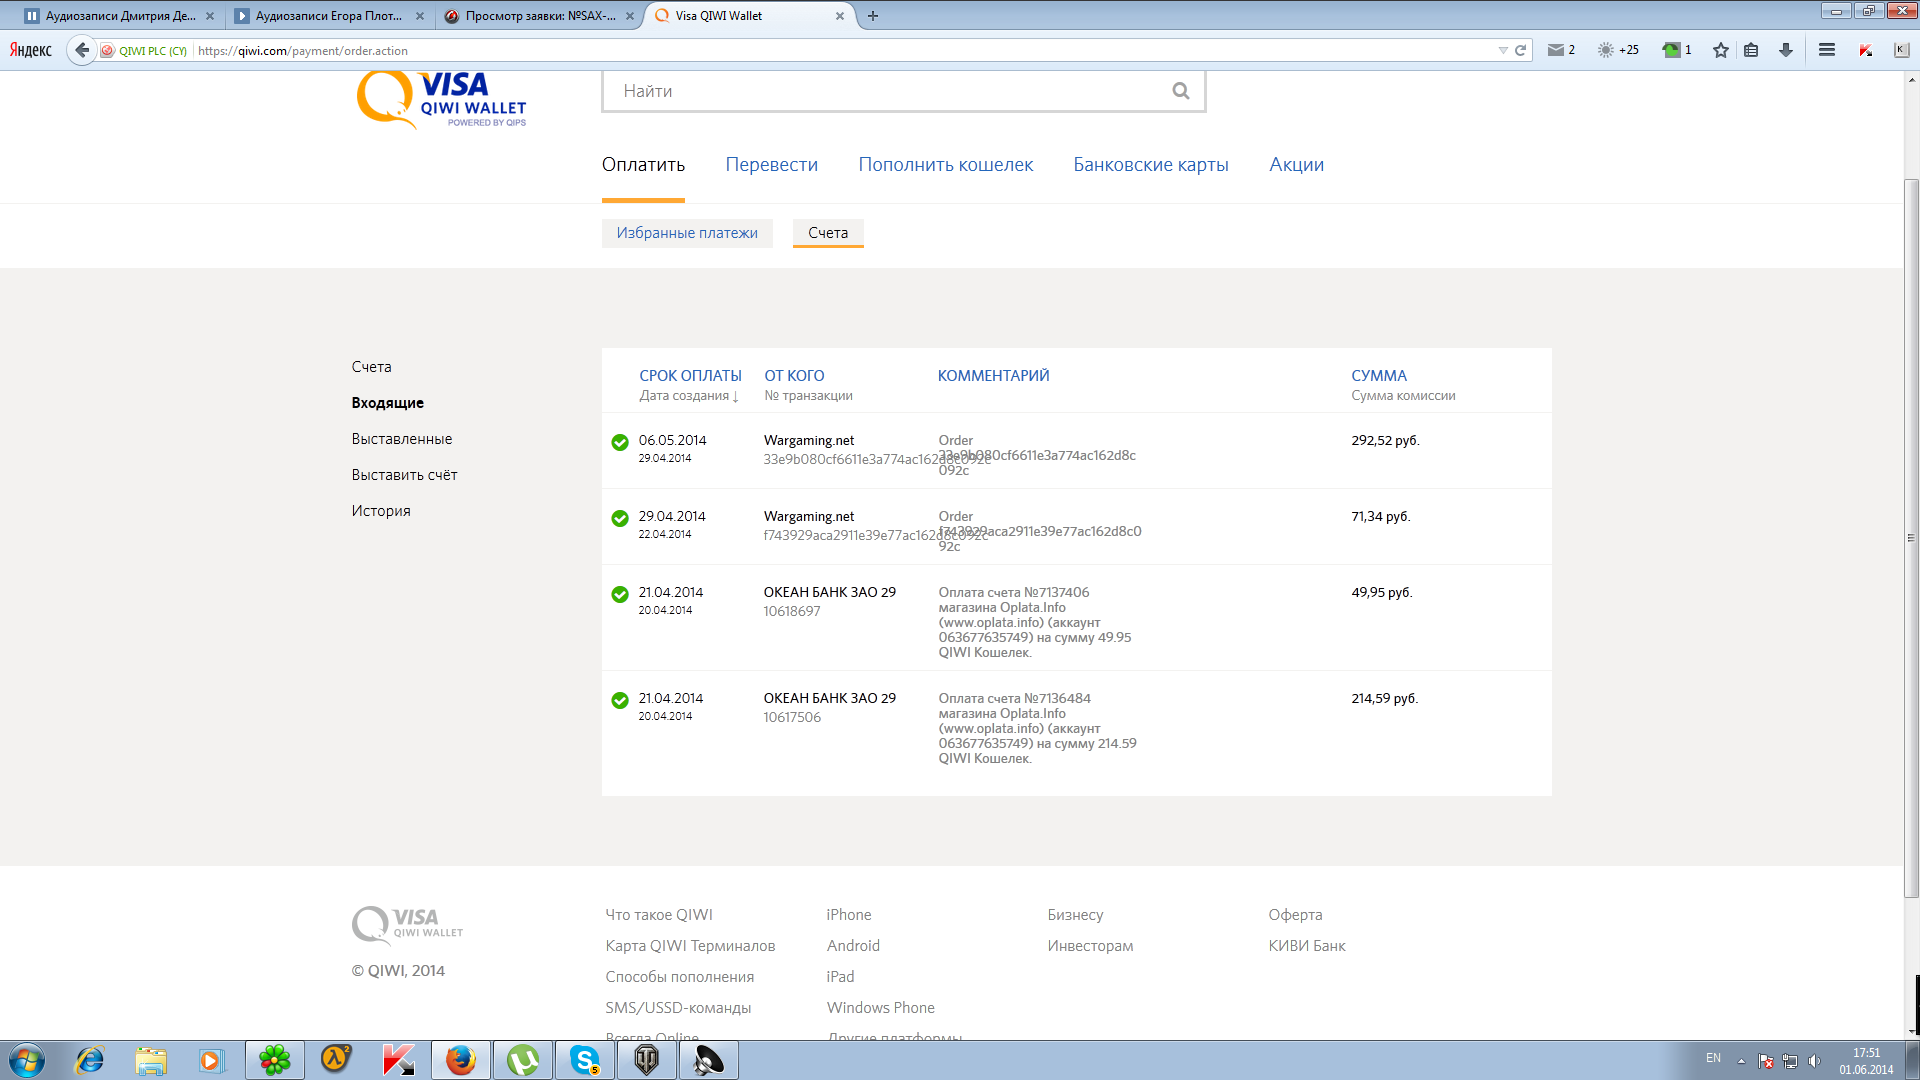Open Windows Explorer folder in taskbar
1920x1080 pixels.
[x=151, y=1060]
